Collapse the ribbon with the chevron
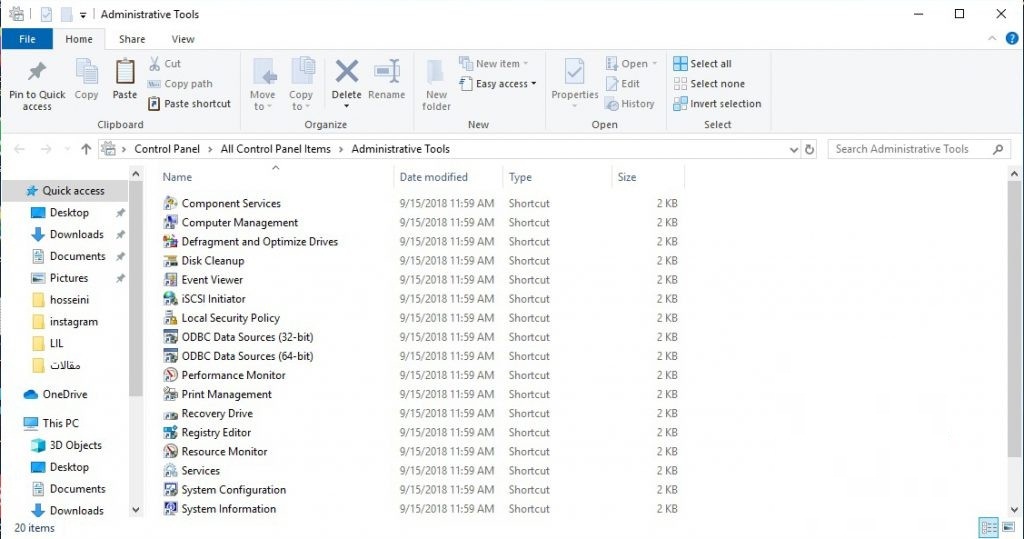 [994, 39]
